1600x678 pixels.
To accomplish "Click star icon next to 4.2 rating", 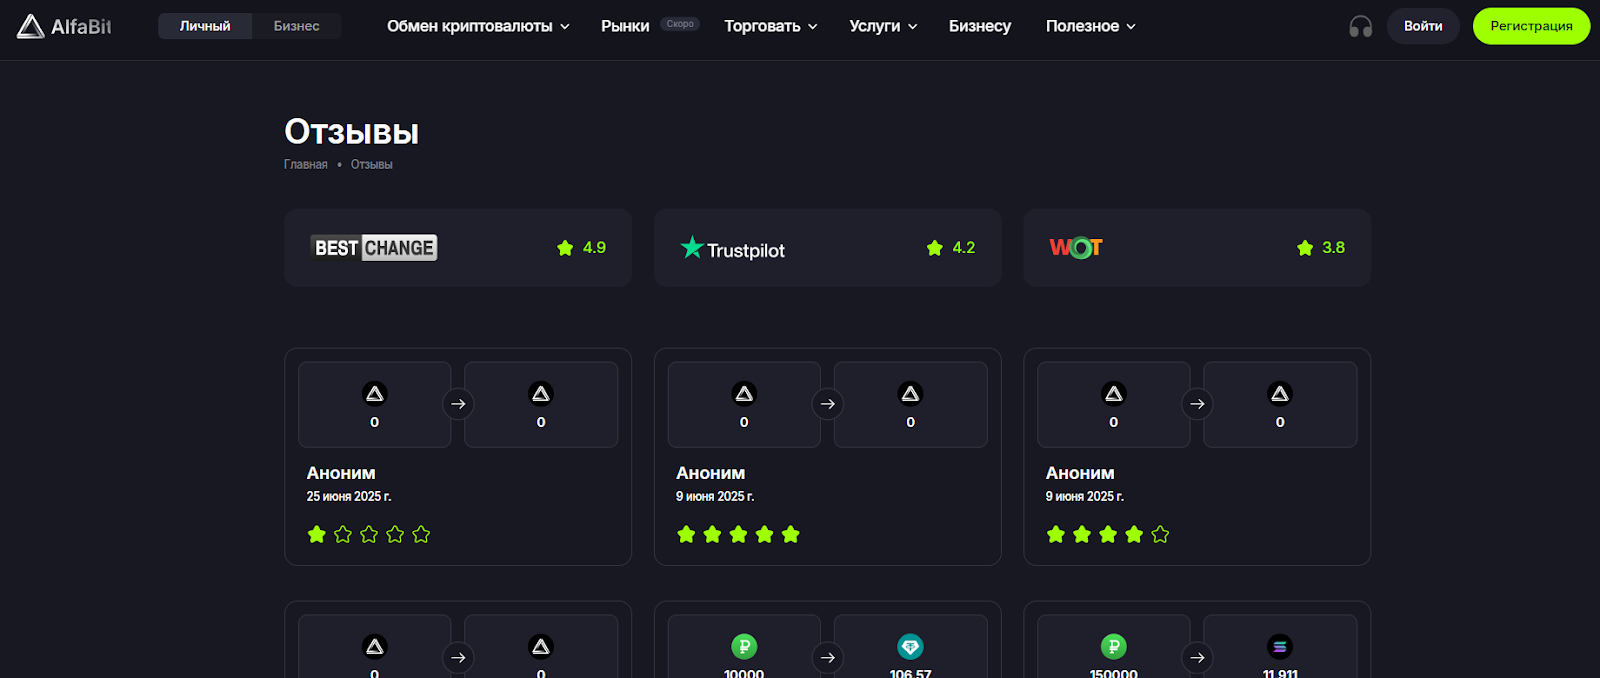I will pos(935,248).
